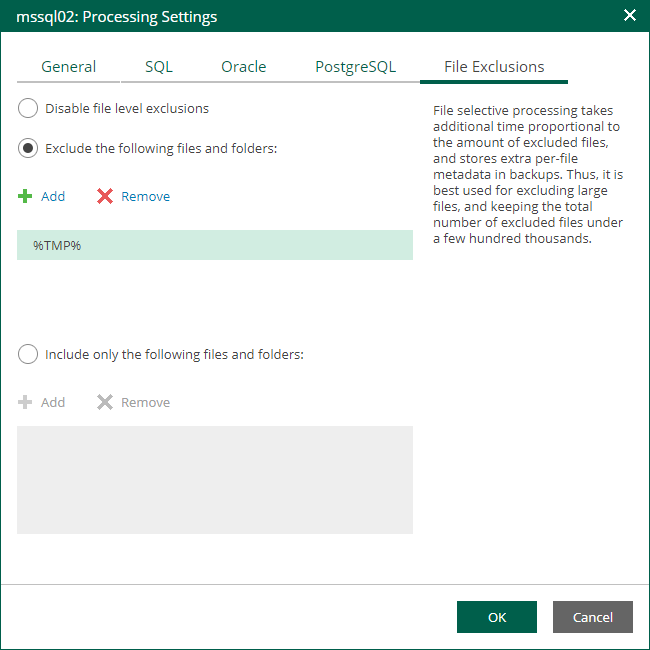Click the disabled Remove link for inclusions
The image size is (650, 650).
coord(146,403)
